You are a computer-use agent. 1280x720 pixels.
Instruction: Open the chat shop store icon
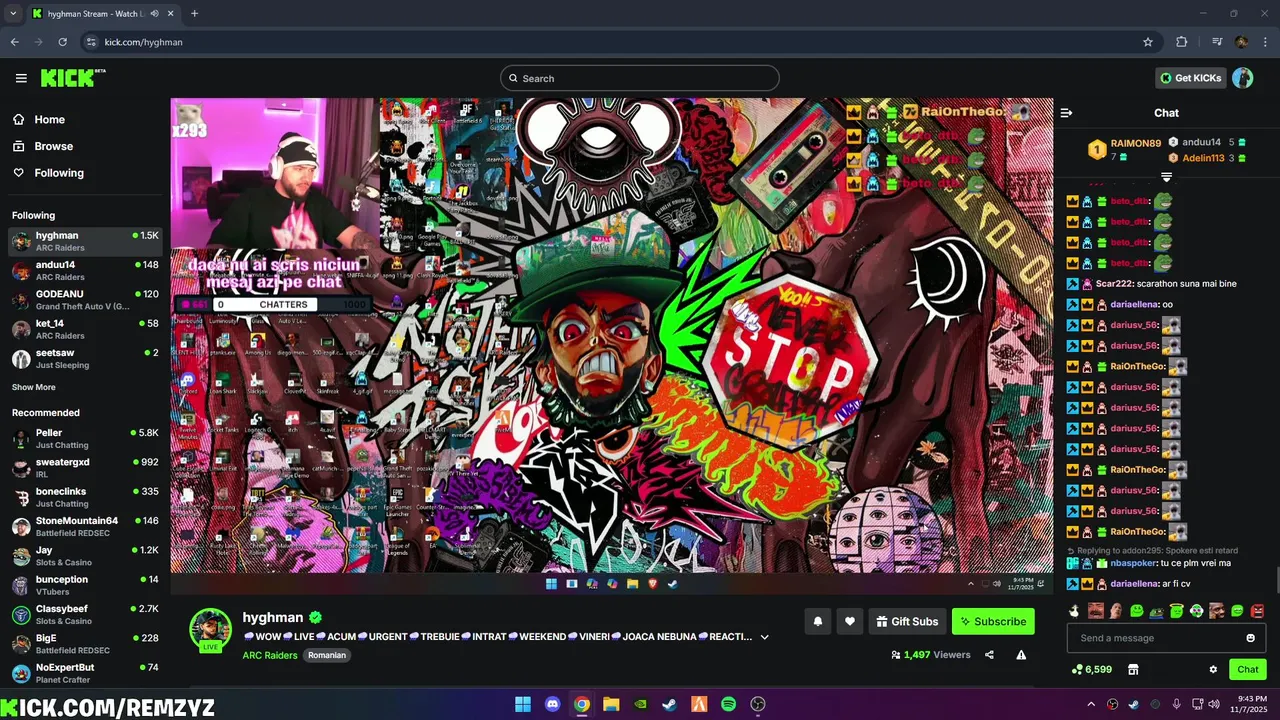tap(1133, 669)
